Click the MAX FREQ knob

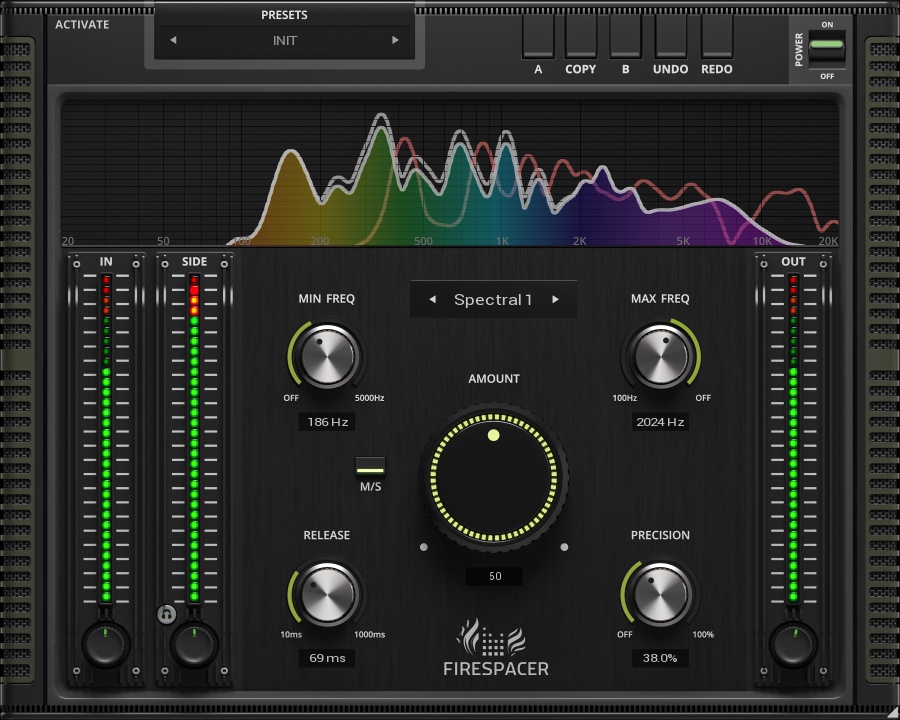pyautogui.click(x=660, y=357)
